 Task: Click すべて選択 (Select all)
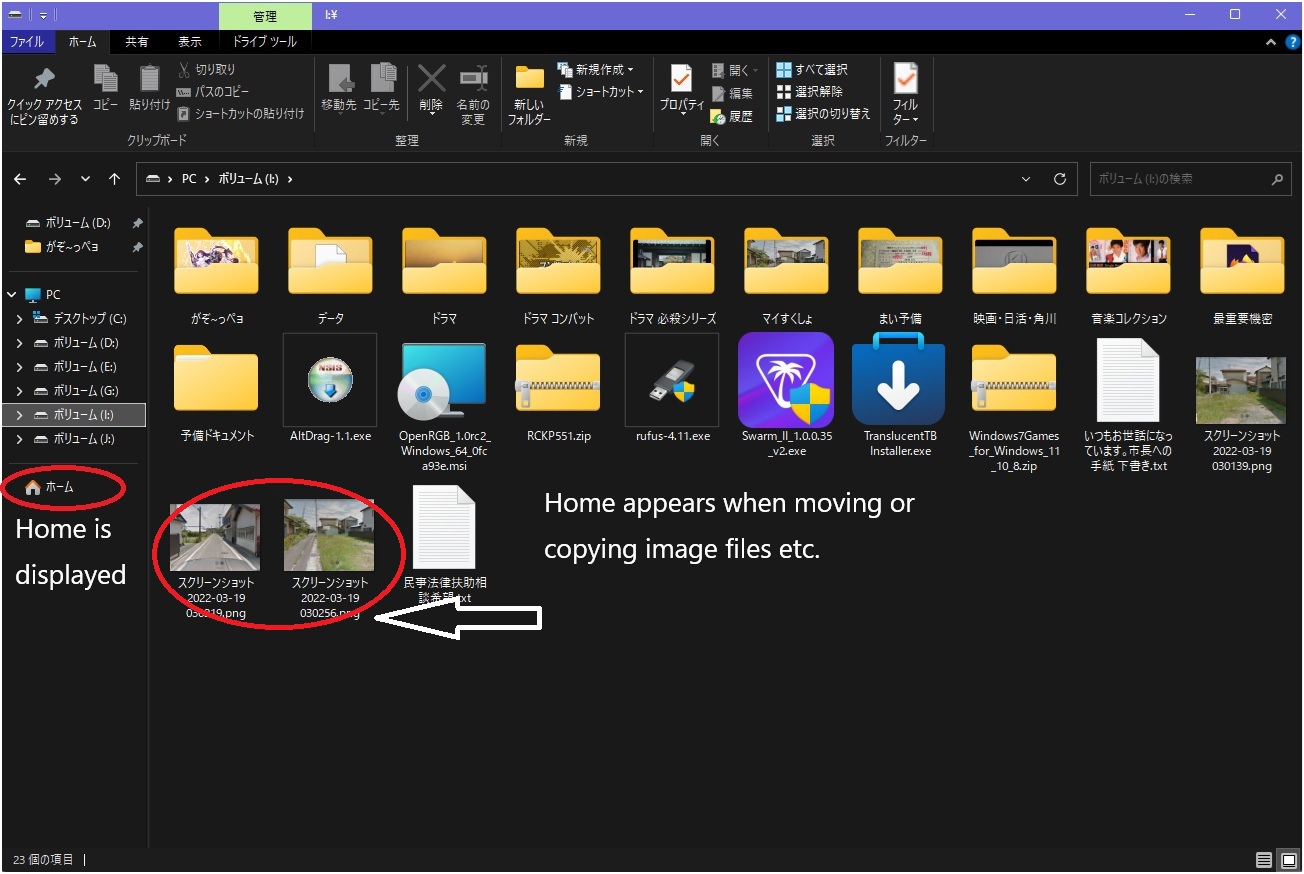tap(812, 70)
